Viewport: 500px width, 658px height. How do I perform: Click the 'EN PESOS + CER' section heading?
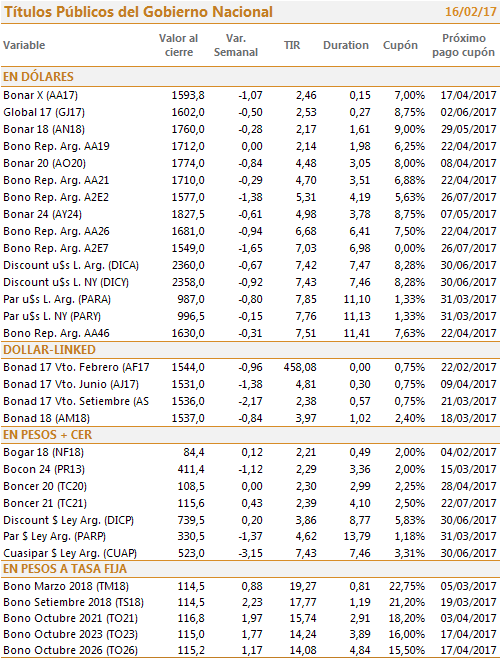point(47,435)
